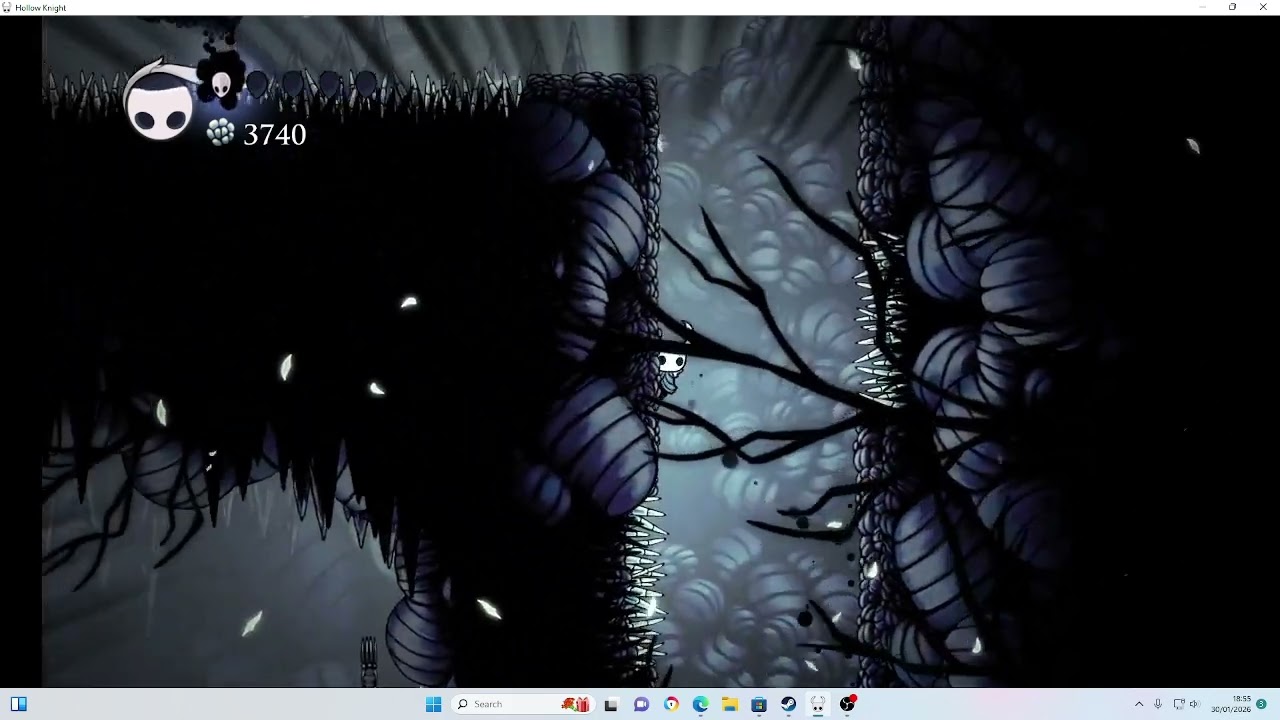1280x720 pixels.
Task: Open the purple chat app on taskbar
Action: [641, 704]
